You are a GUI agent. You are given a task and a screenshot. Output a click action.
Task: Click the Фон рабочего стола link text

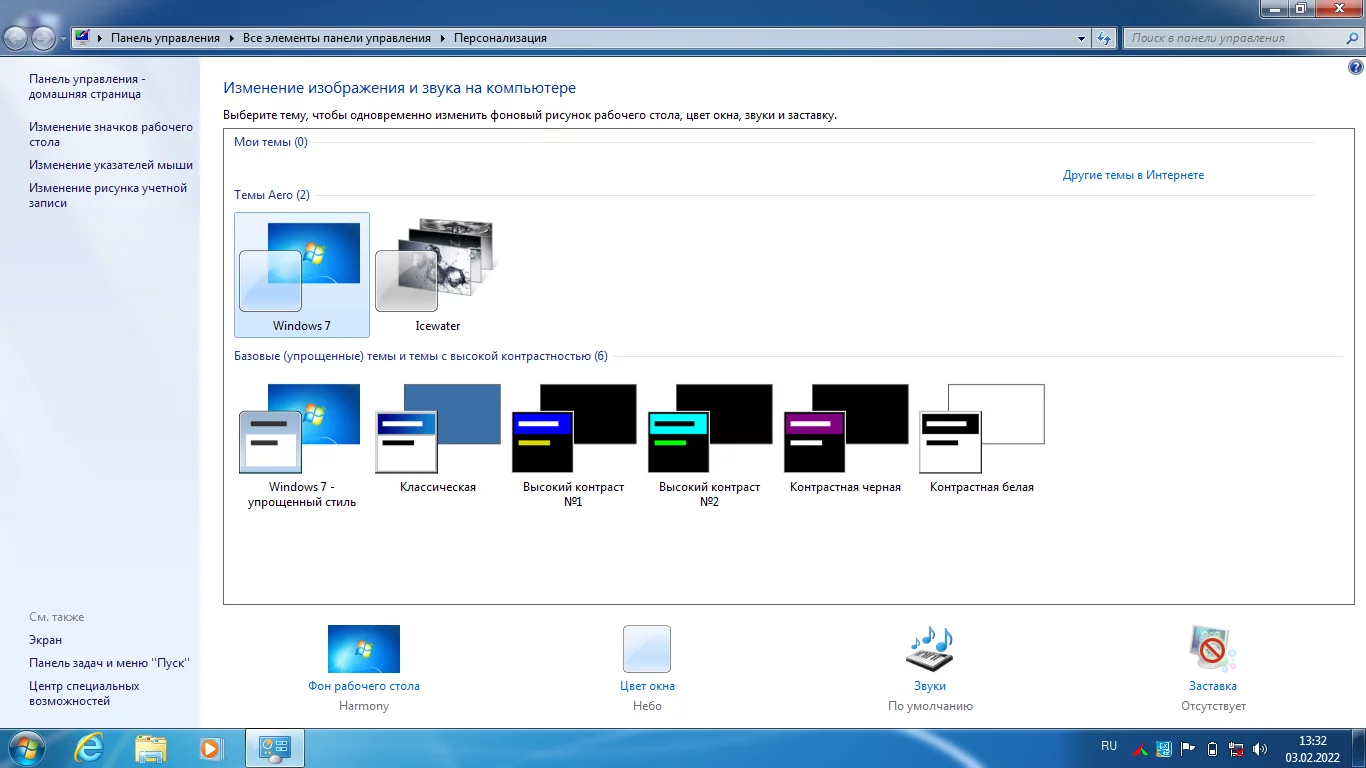(x=364, y=686)
